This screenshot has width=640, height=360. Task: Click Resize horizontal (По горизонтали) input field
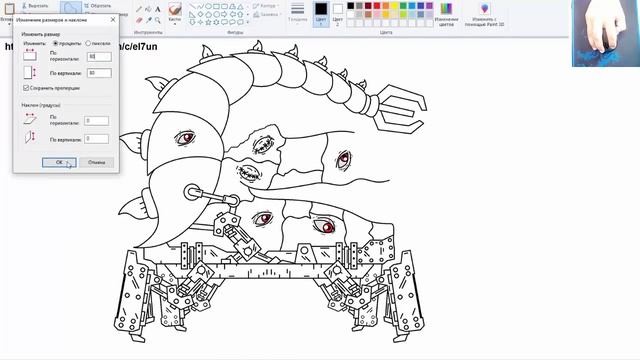pos(99,56)
